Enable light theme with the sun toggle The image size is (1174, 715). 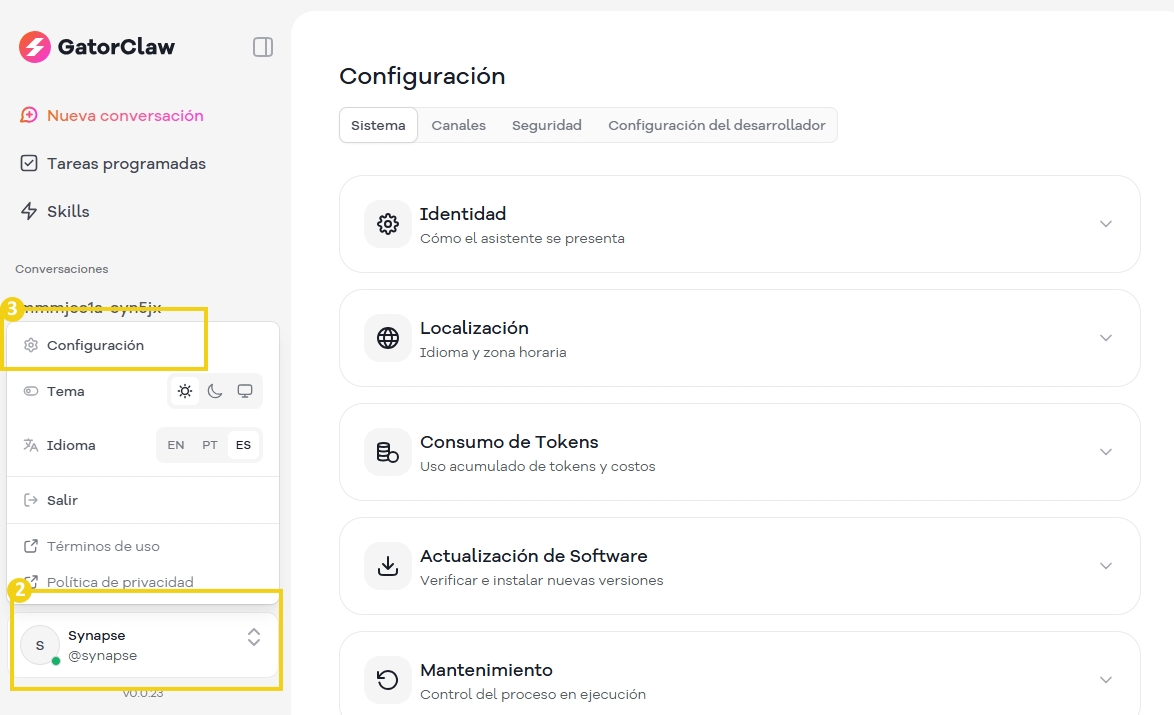(184, 391)
